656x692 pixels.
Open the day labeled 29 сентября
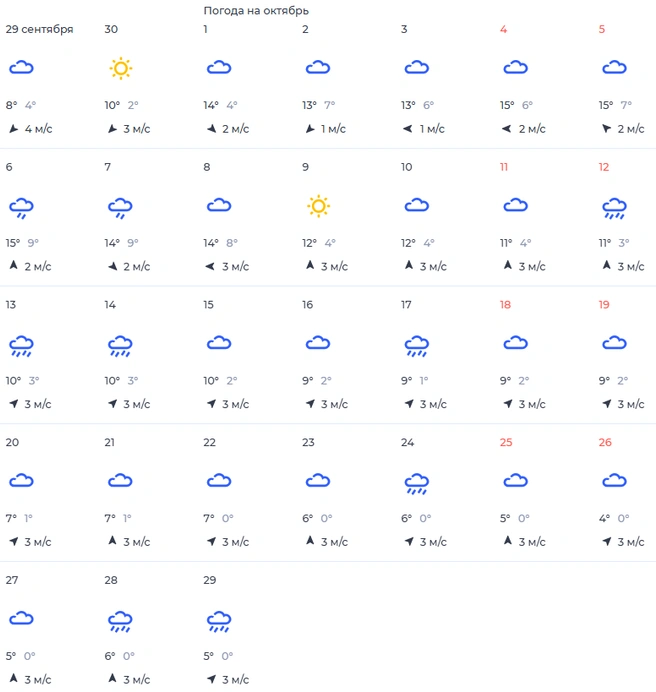[x=39, y=29]
